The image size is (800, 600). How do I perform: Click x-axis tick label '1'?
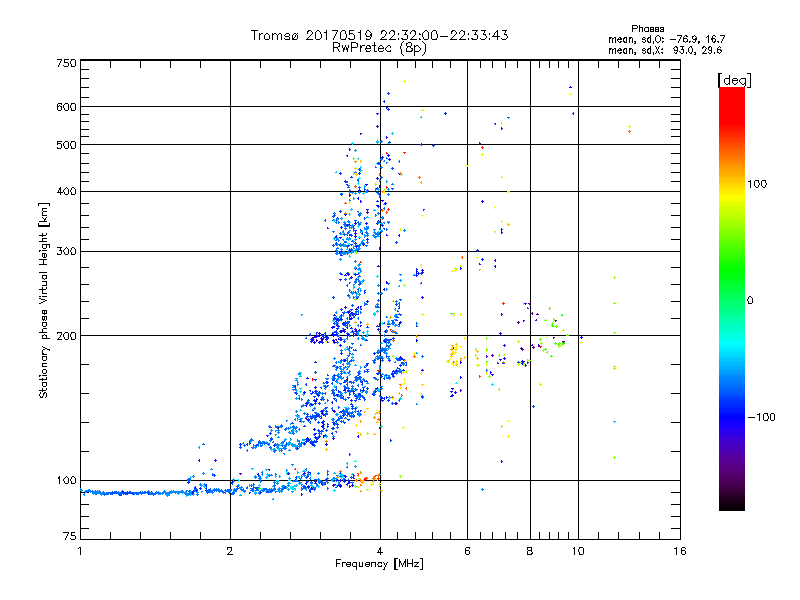(80, 551)
